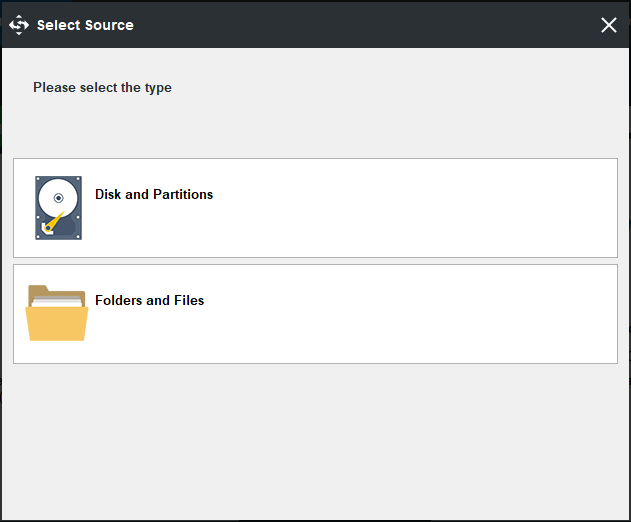Click empty space right of Disk and Partitions

click(420, 208)
